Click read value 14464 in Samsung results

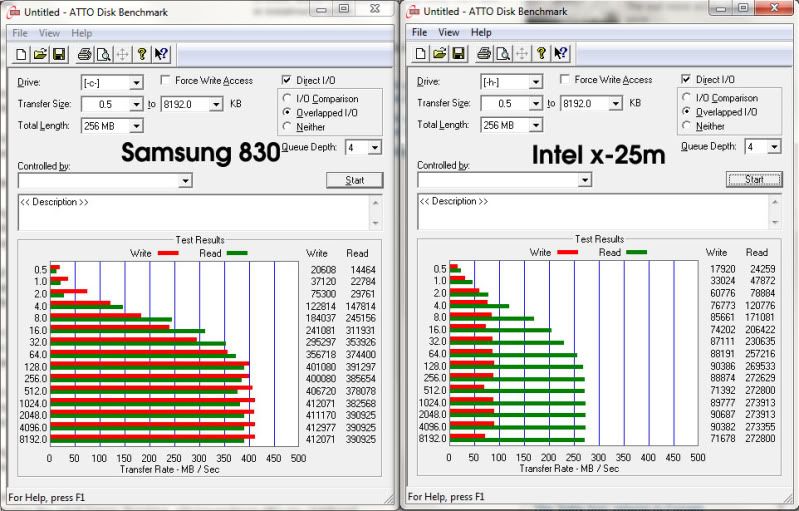tap(363, 270)
